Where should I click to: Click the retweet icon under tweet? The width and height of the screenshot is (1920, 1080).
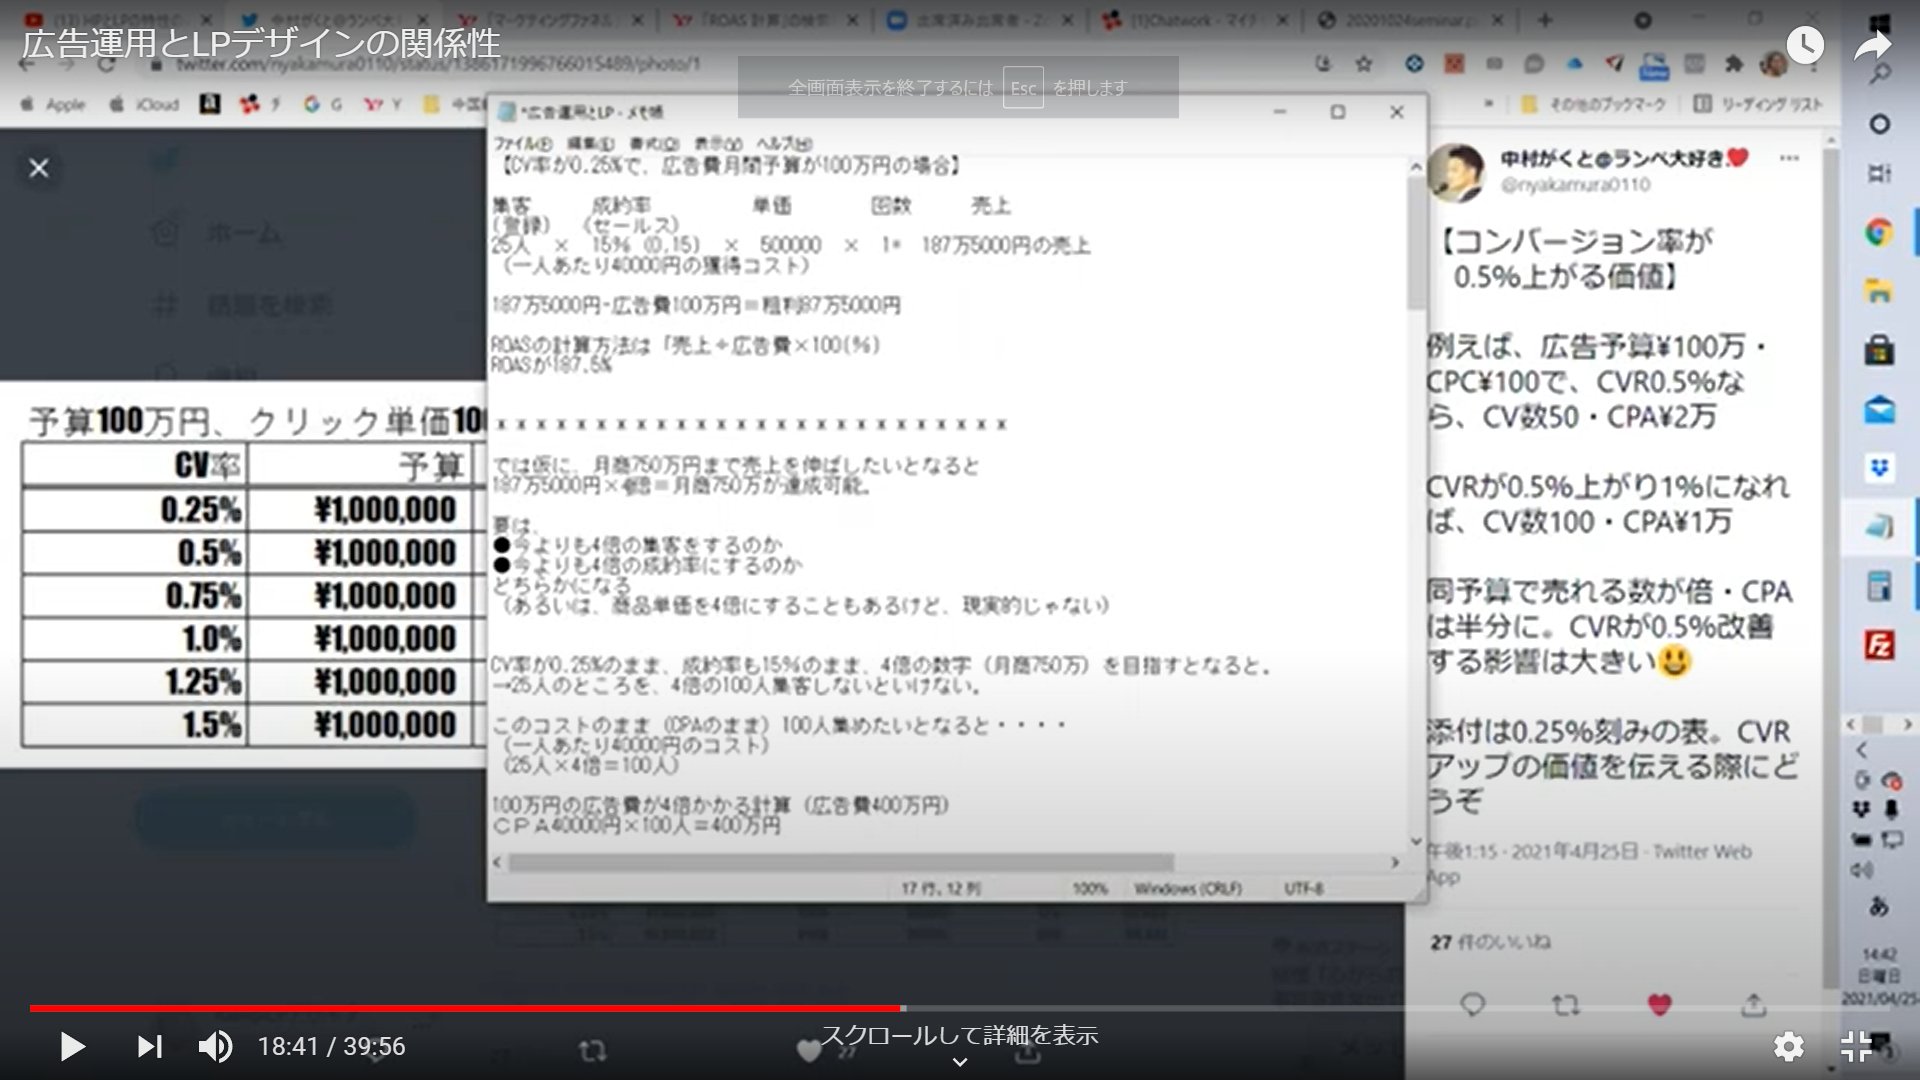click(x=1565, y=1004)
